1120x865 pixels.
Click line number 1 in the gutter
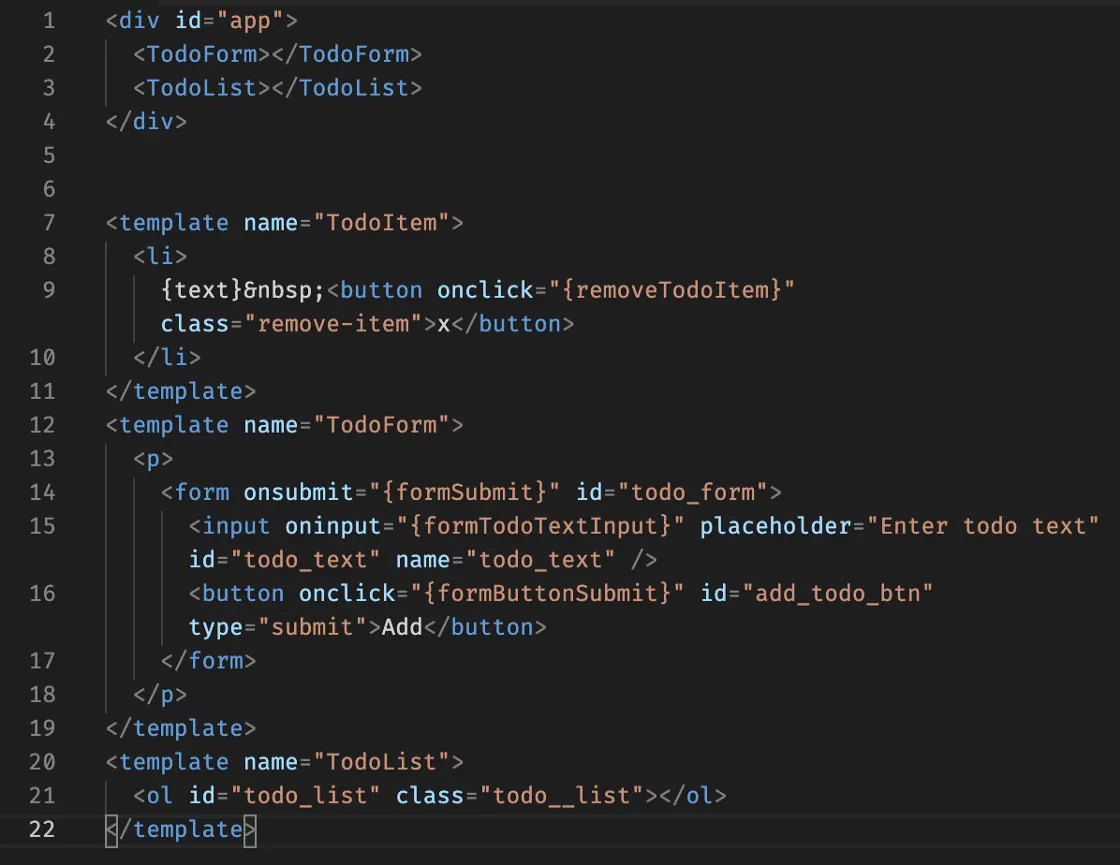pyautogui.click(x=49, y=20)
